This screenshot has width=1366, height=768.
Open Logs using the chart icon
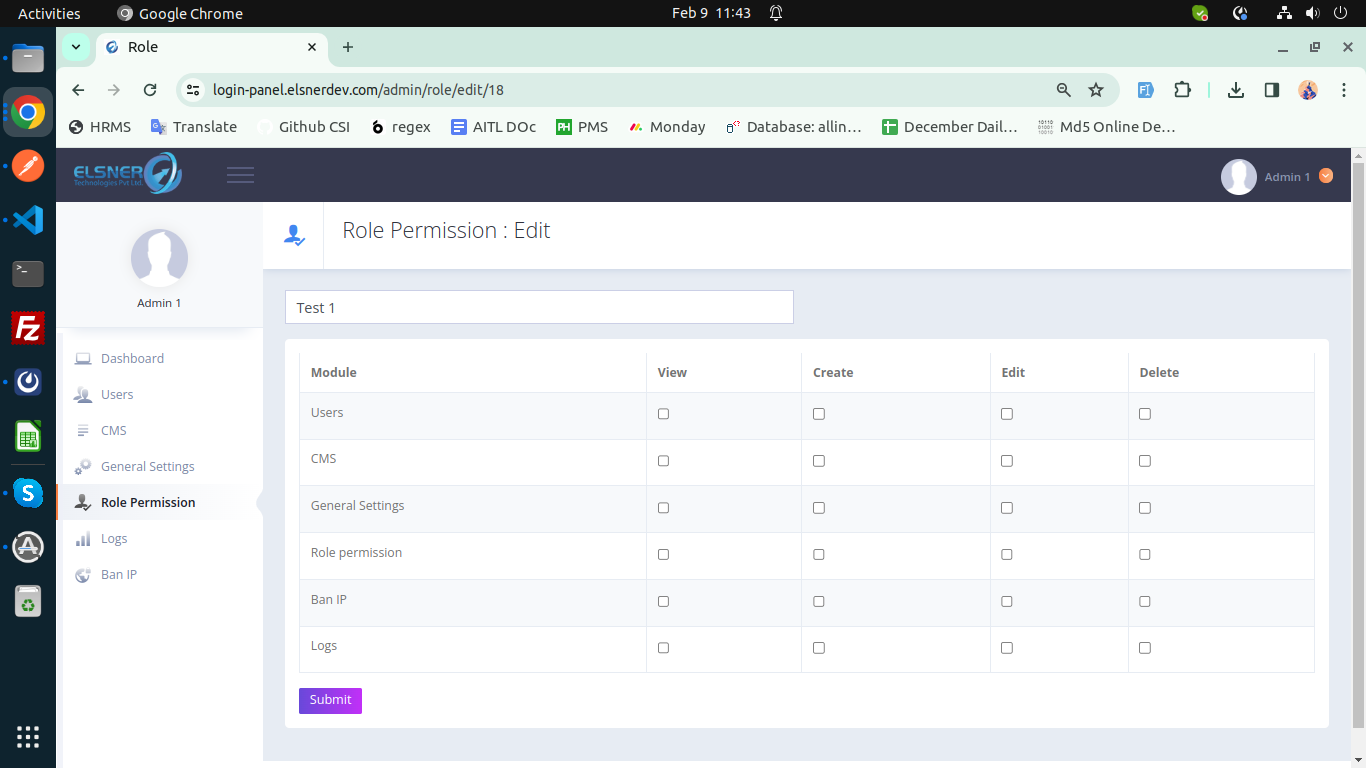pyautogui.click(x=82, y=538)
